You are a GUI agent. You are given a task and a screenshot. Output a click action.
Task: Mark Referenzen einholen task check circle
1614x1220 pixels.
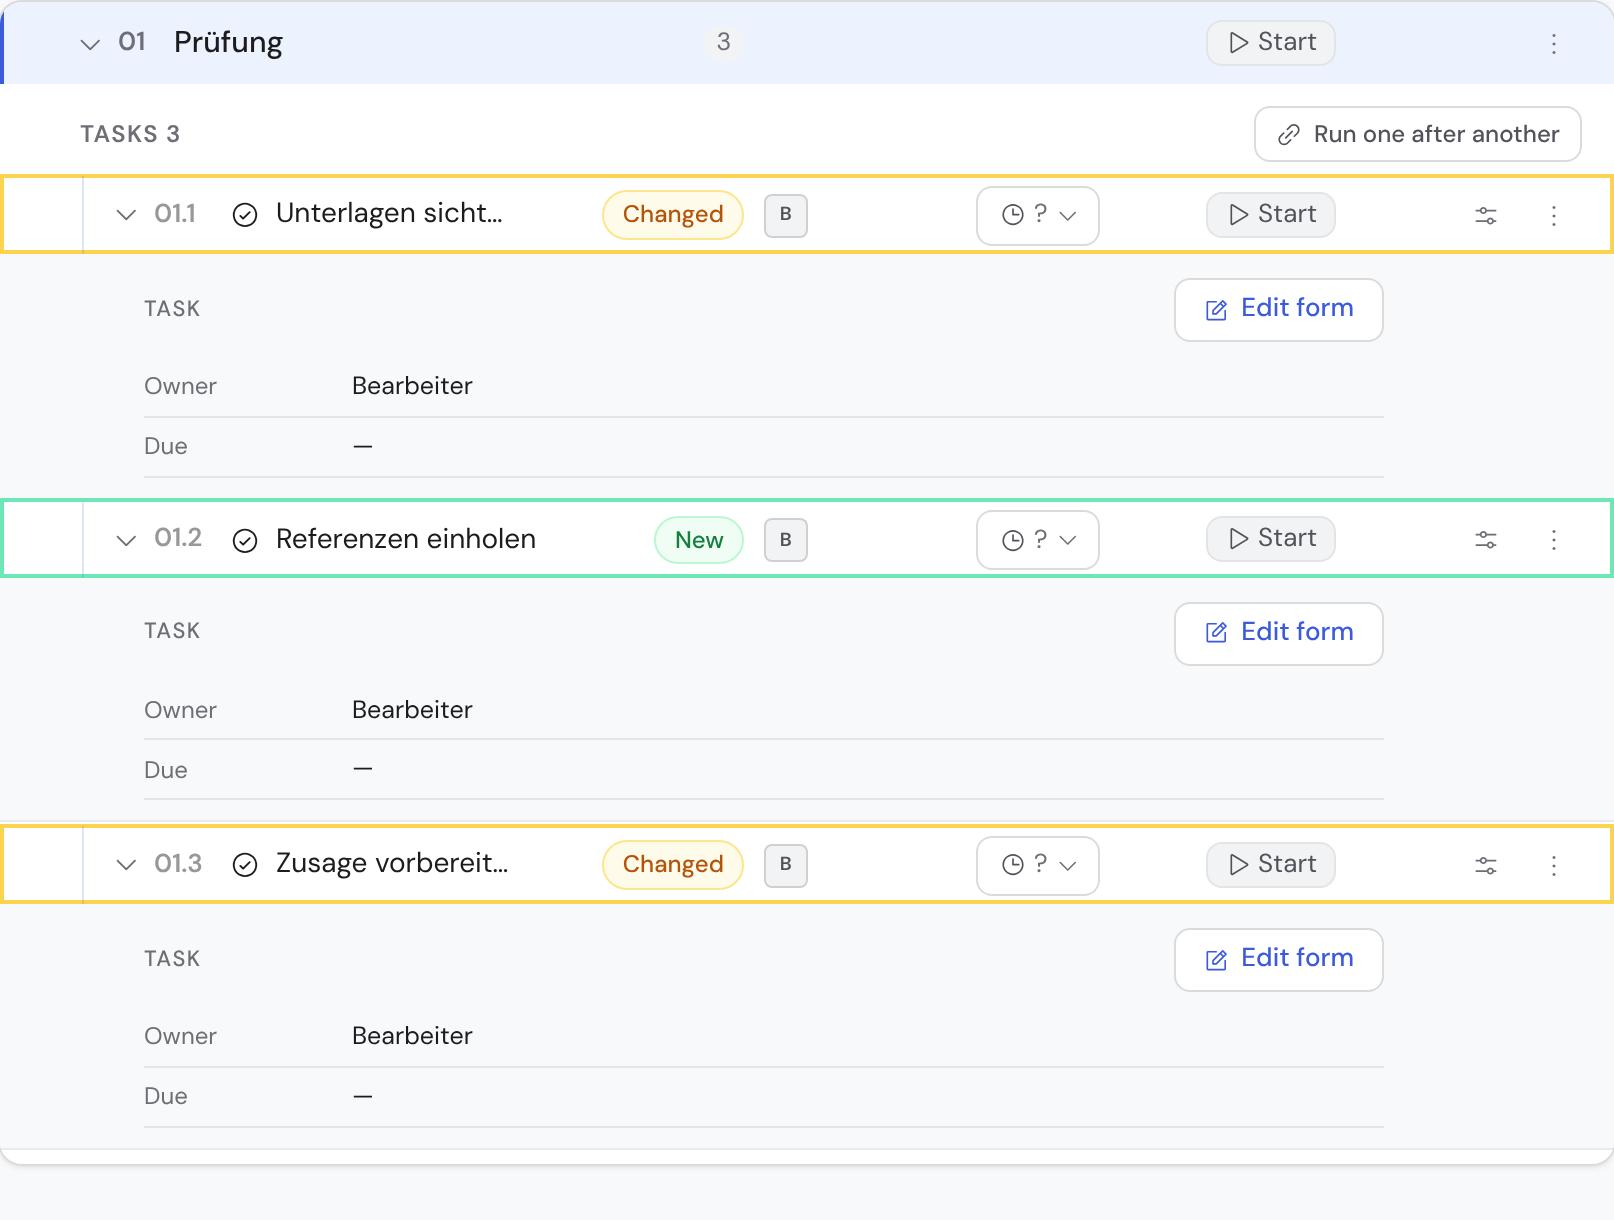click(x=245, y=540)
